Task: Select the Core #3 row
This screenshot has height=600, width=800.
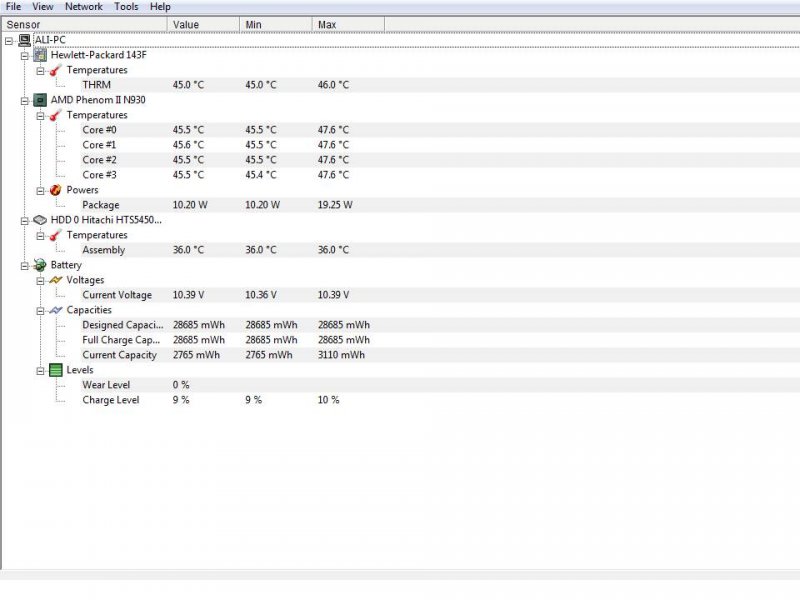Action: click(440, 175)
